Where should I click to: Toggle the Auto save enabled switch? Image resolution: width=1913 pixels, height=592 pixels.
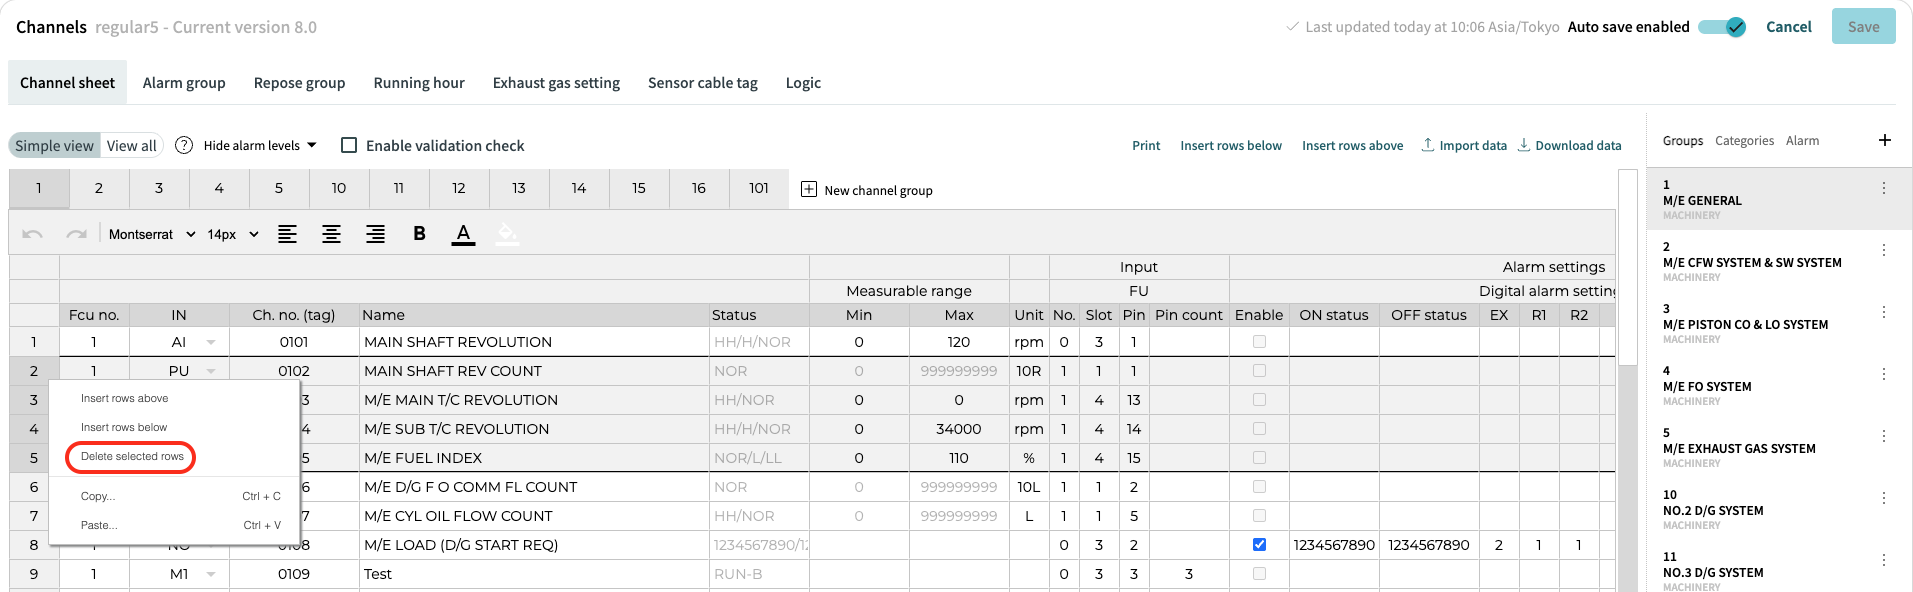pos(1722,27)
